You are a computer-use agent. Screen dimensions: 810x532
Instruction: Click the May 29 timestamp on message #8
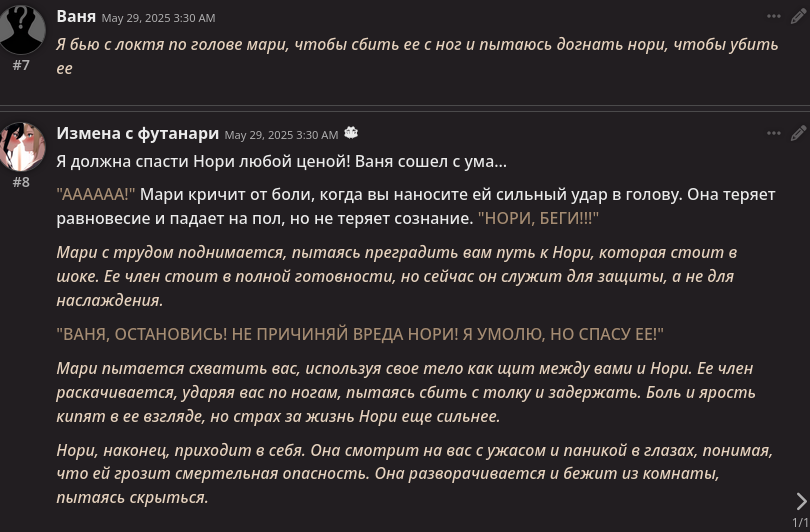(x=281, y=135)
